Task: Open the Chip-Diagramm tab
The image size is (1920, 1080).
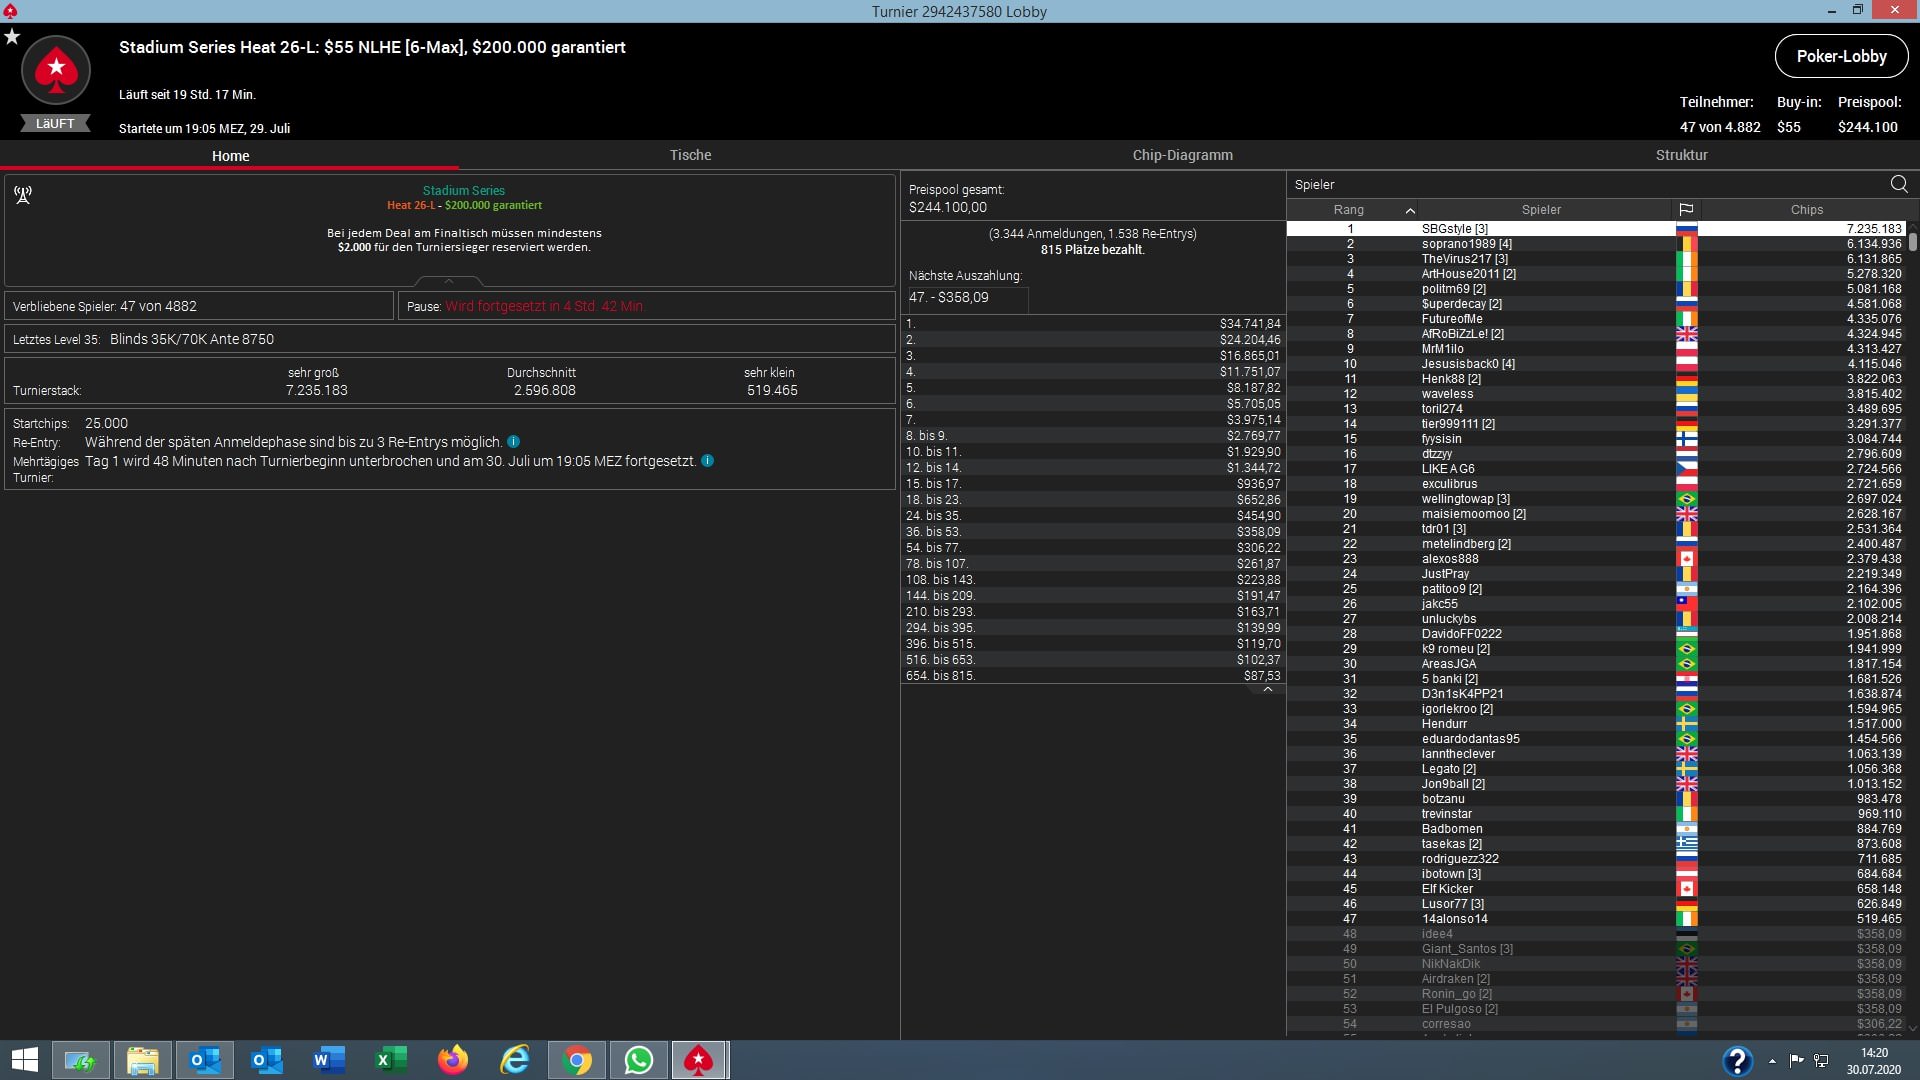Action: coord(1182,155)
